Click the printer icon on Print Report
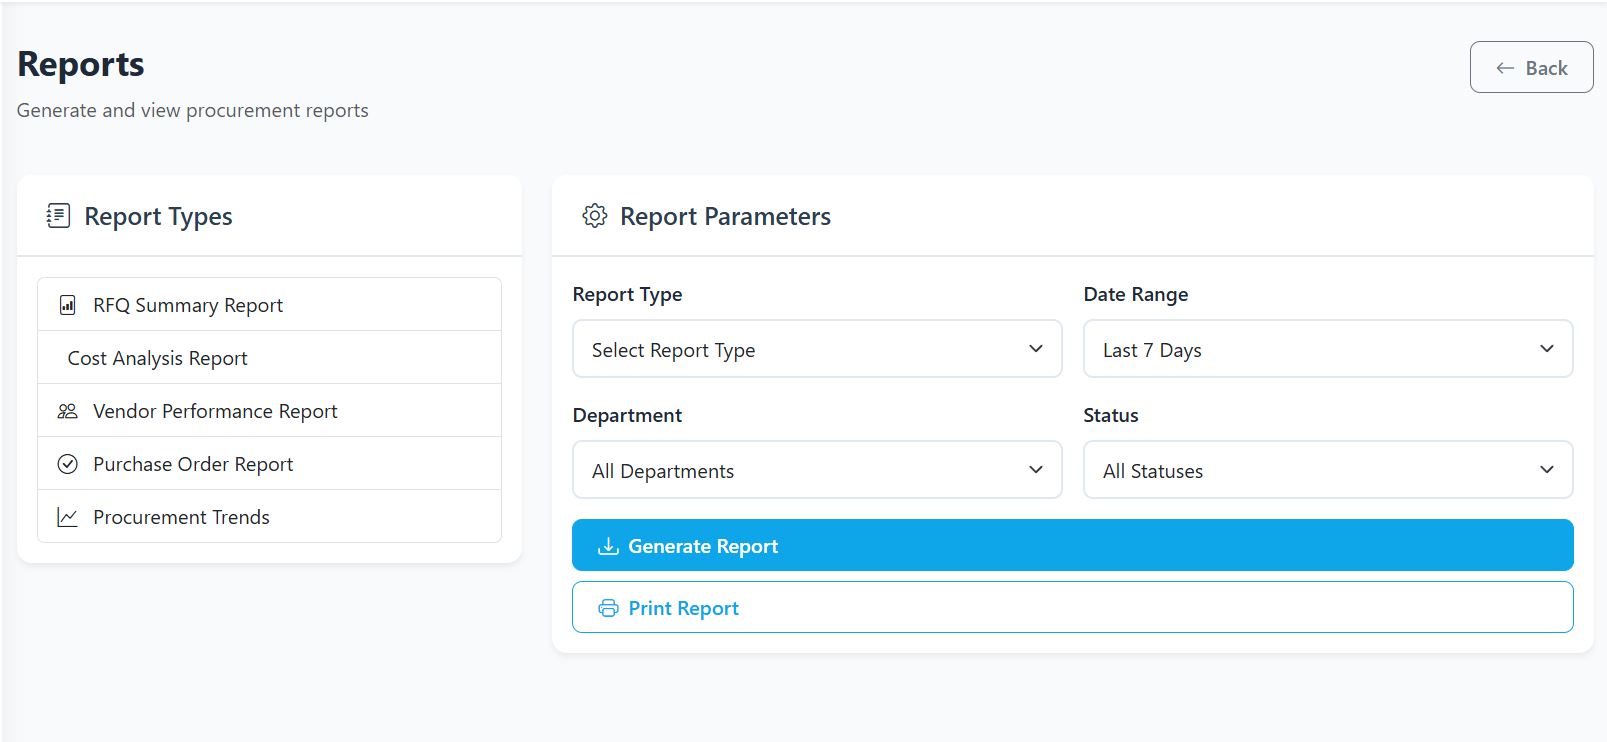The image size is (1607, 742). [608, 608]
